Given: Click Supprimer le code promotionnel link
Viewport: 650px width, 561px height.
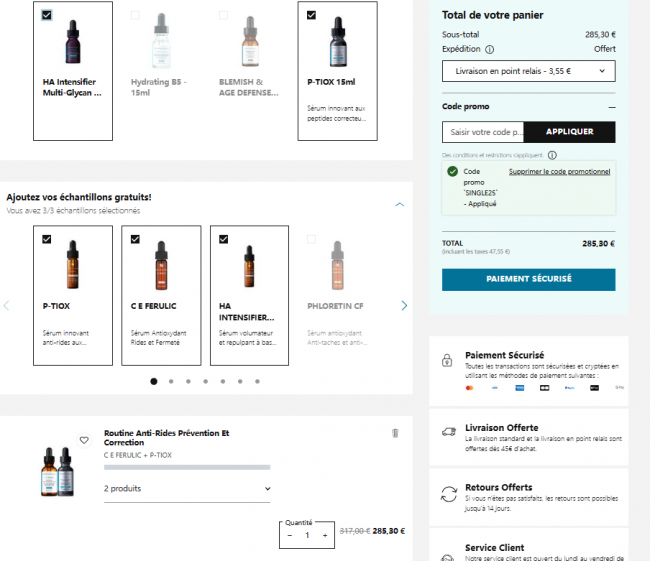Looking at the screenshot, I should (x=559, y=171).
